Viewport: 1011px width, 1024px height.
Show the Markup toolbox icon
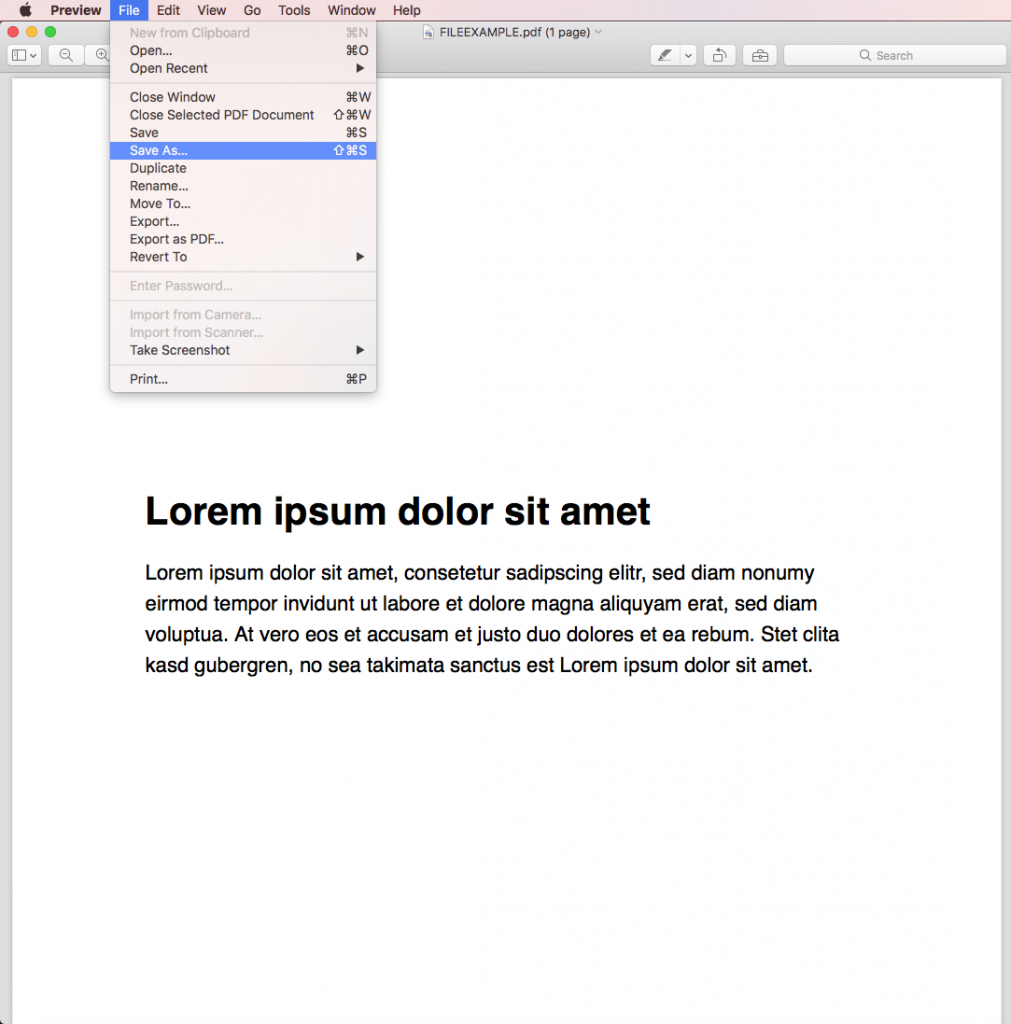click(x=760, y=56)
